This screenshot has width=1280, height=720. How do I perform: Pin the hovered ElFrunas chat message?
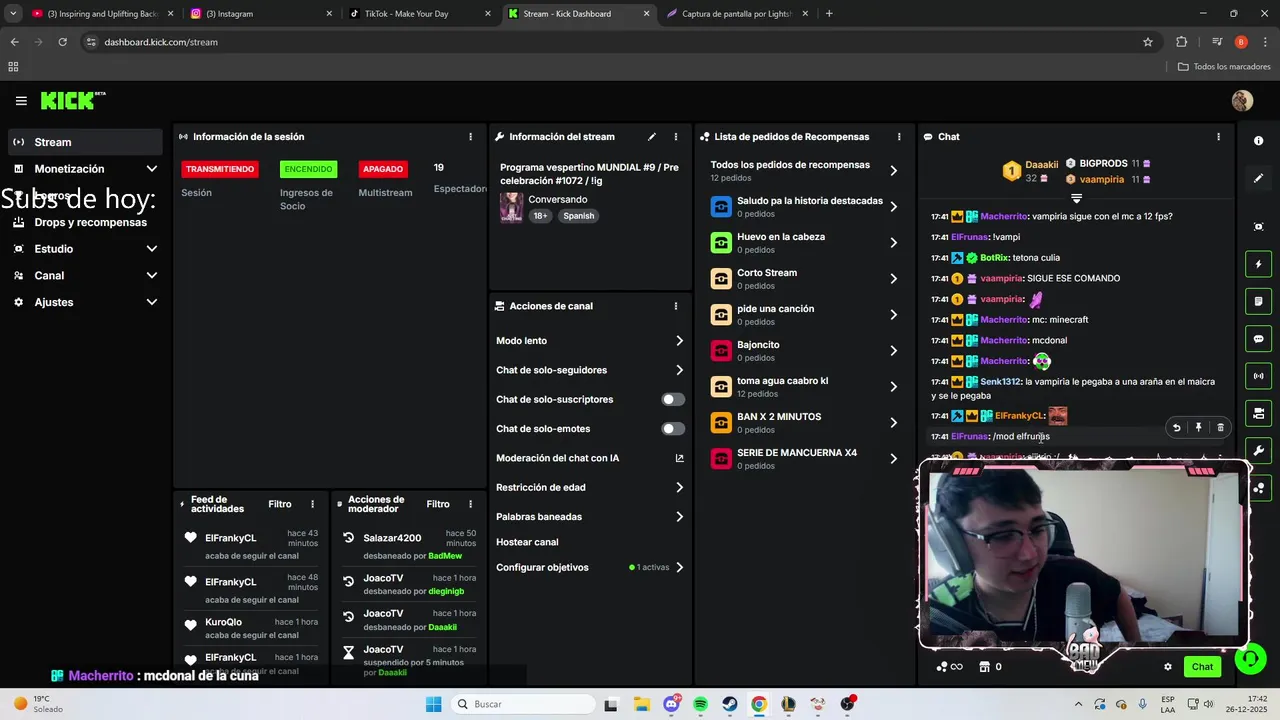pos(1198,427)
